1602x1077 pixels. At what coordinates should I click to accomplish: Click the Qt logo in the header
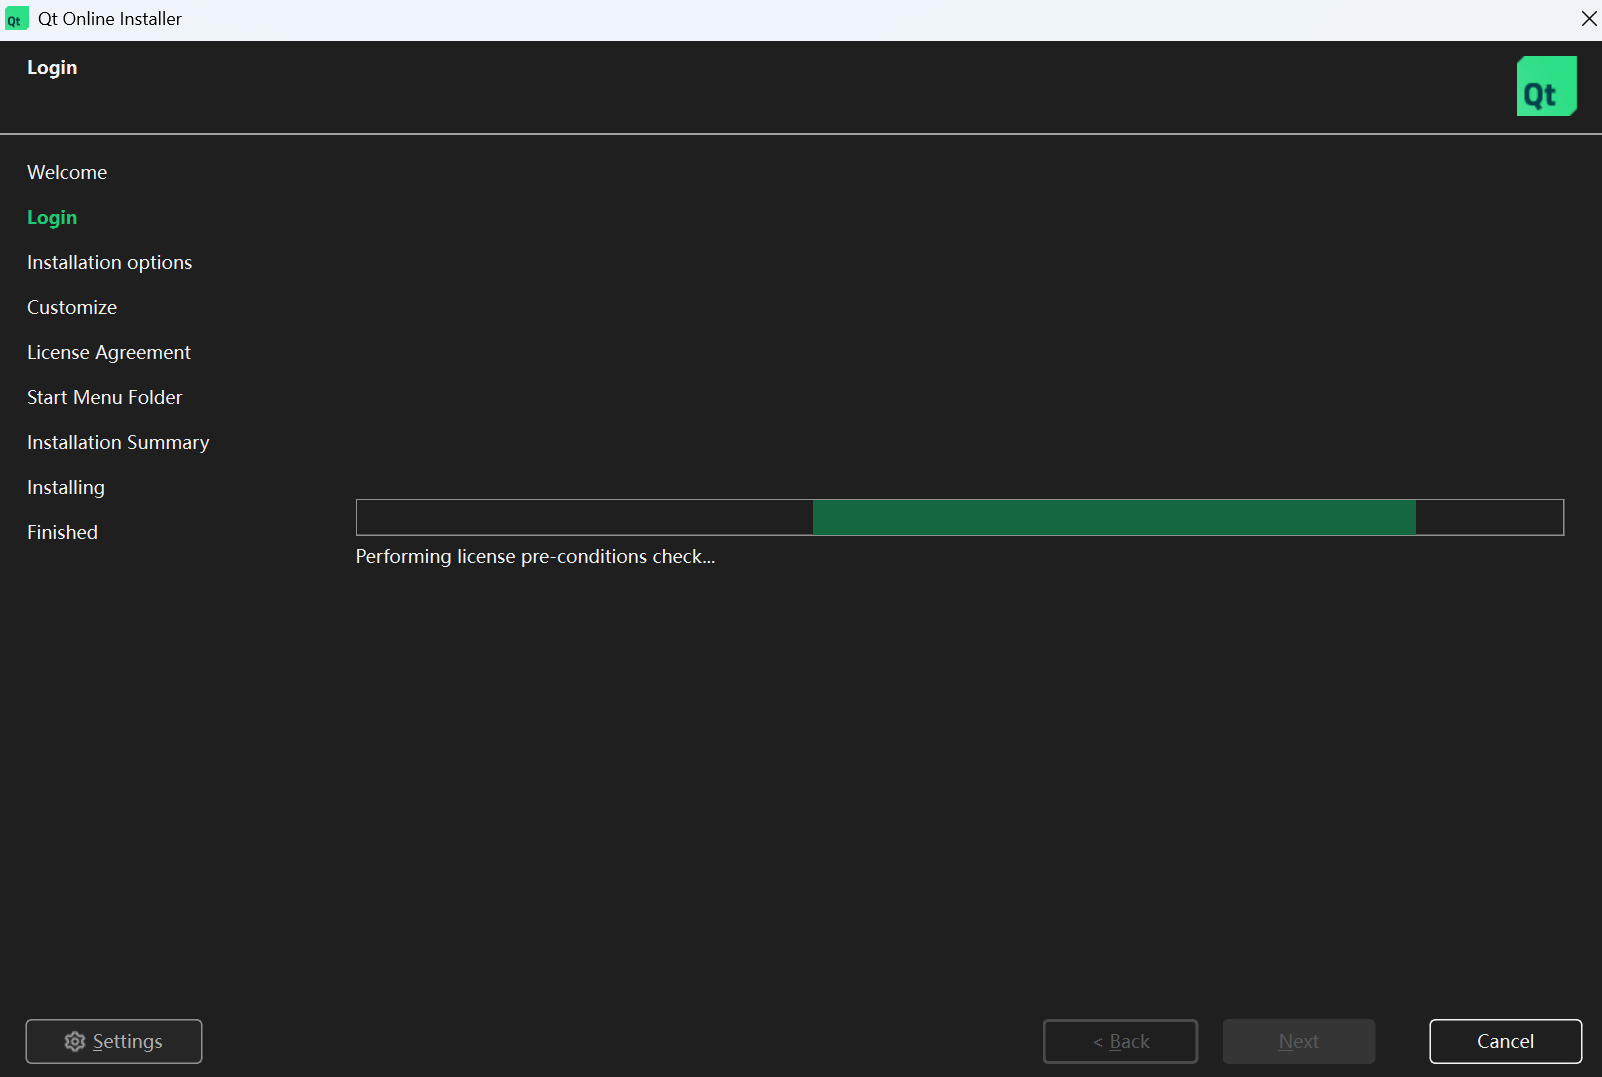(1546, 86)
